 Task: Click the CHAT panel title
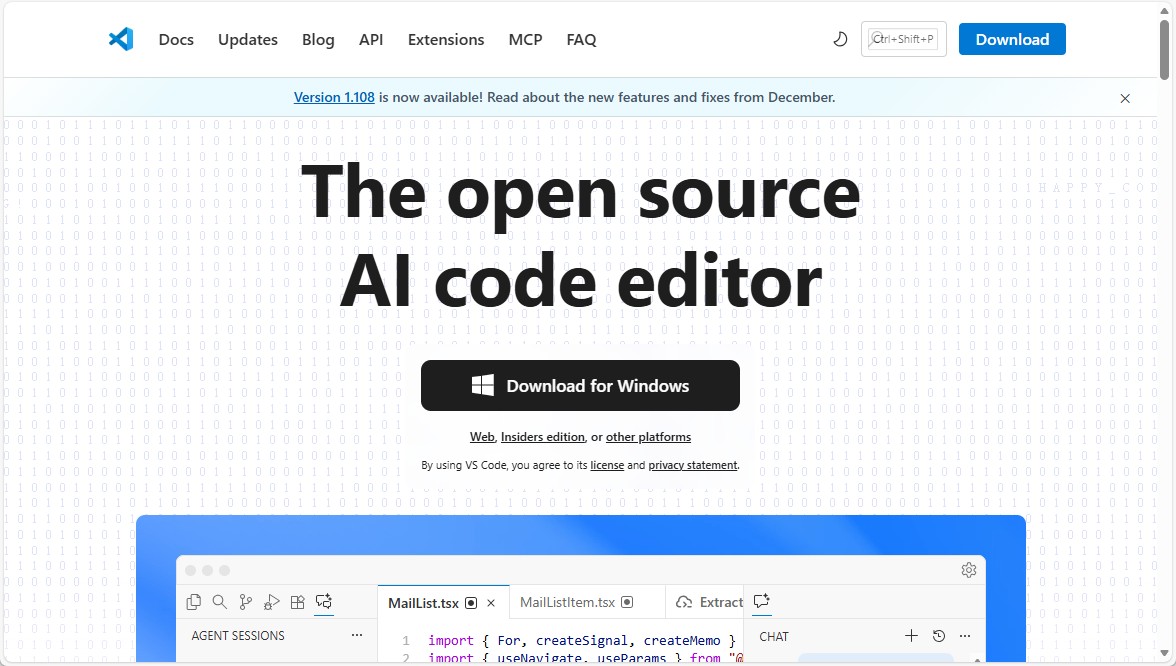774,636
